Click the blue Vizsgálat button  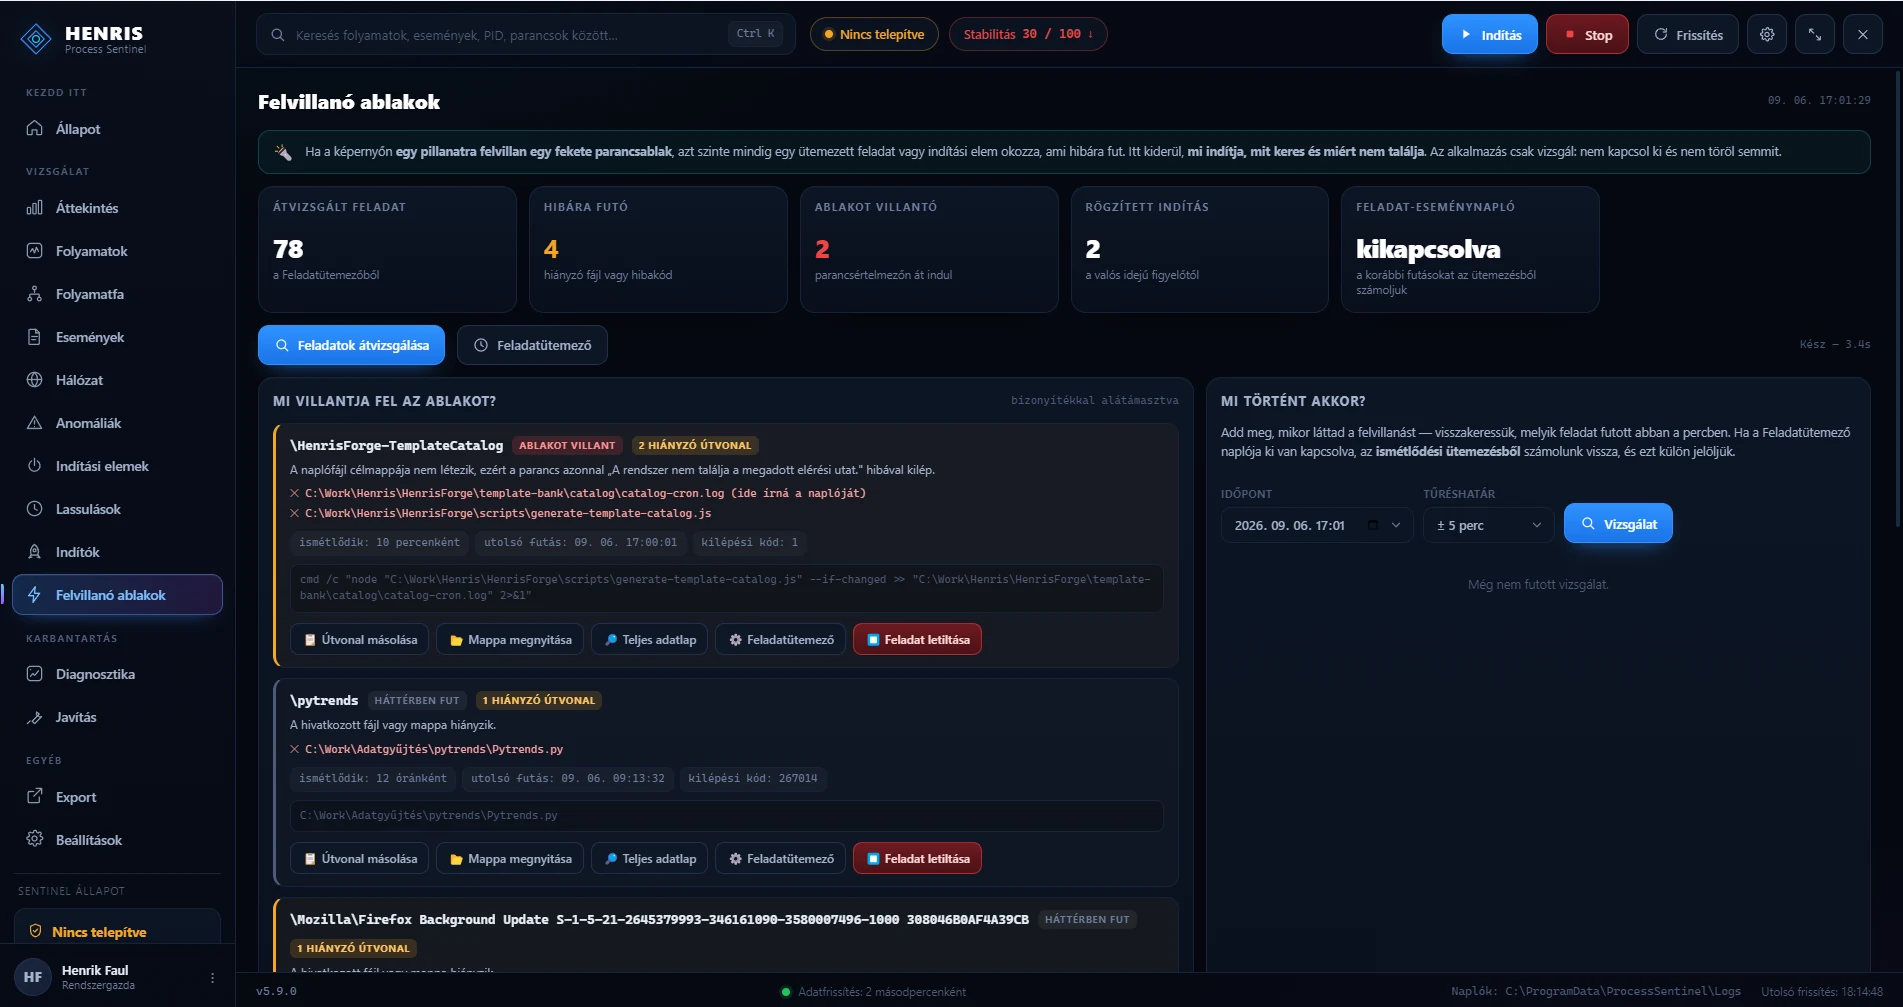[1618, 523]
